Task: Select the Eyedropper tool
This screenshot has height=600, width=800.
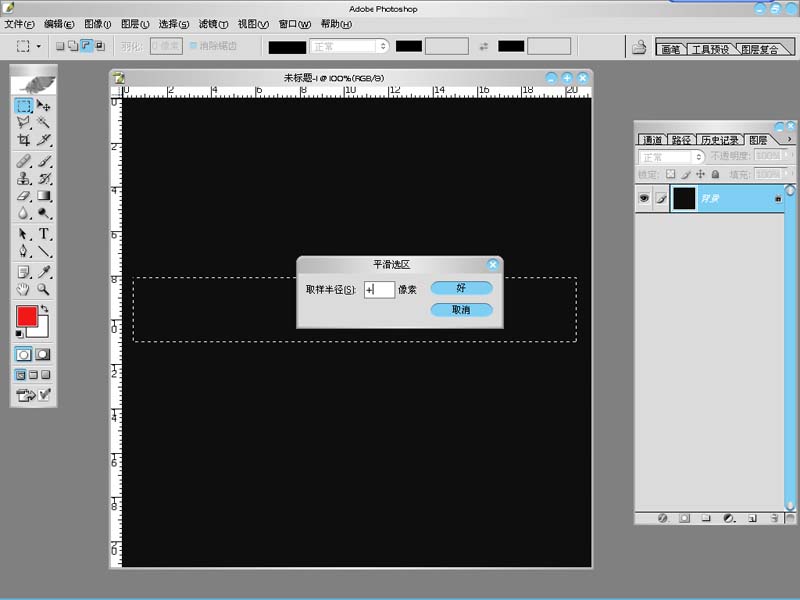Action: 44,272
